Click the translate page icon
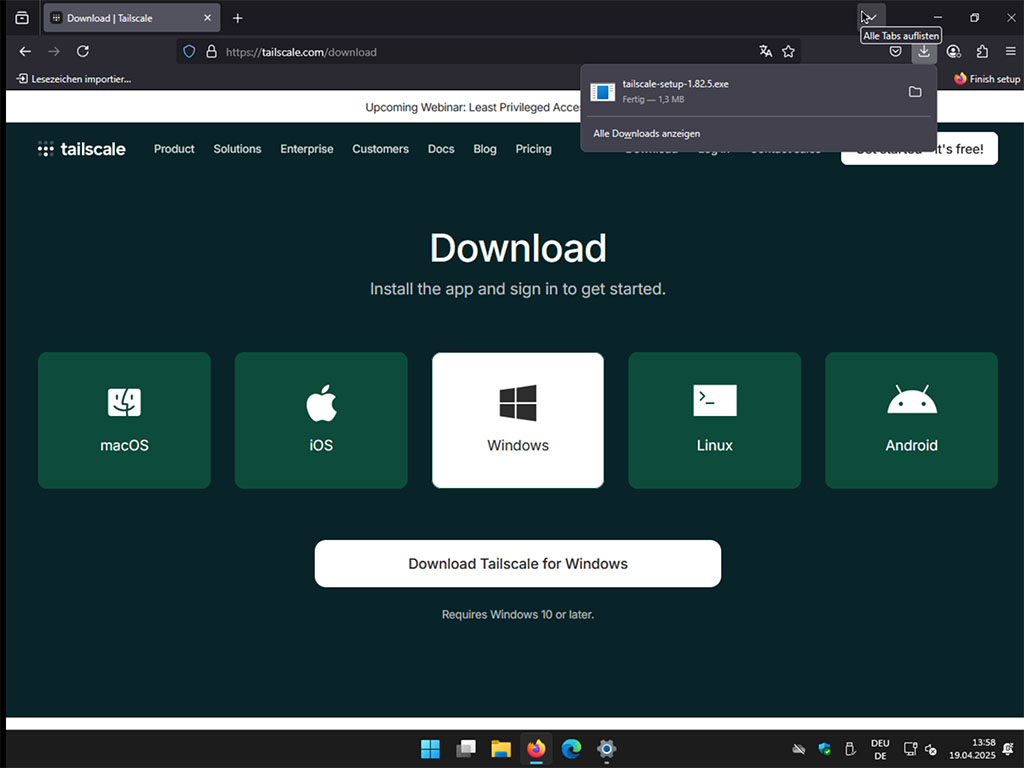 pos(765,51)
